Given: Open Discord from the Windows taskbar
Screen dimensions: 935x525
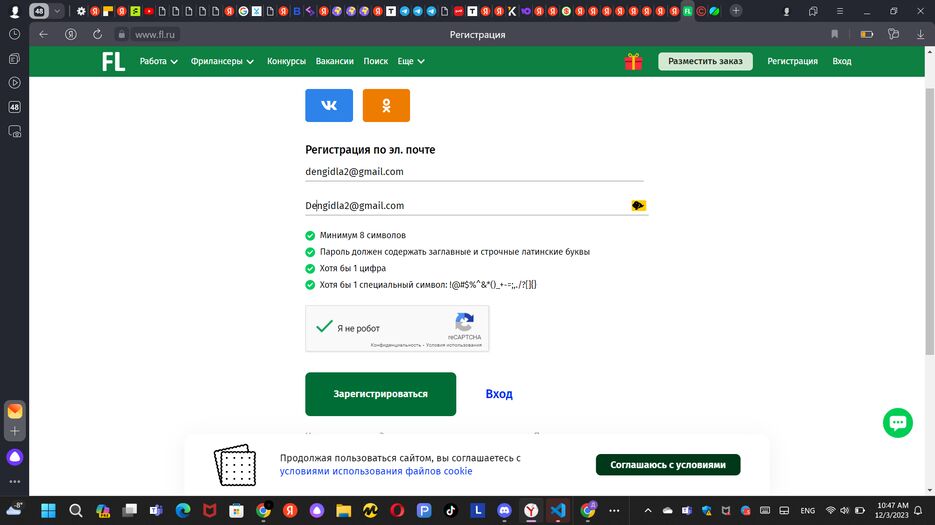Looking at the screenshot, I should click(x=504, y=510).
